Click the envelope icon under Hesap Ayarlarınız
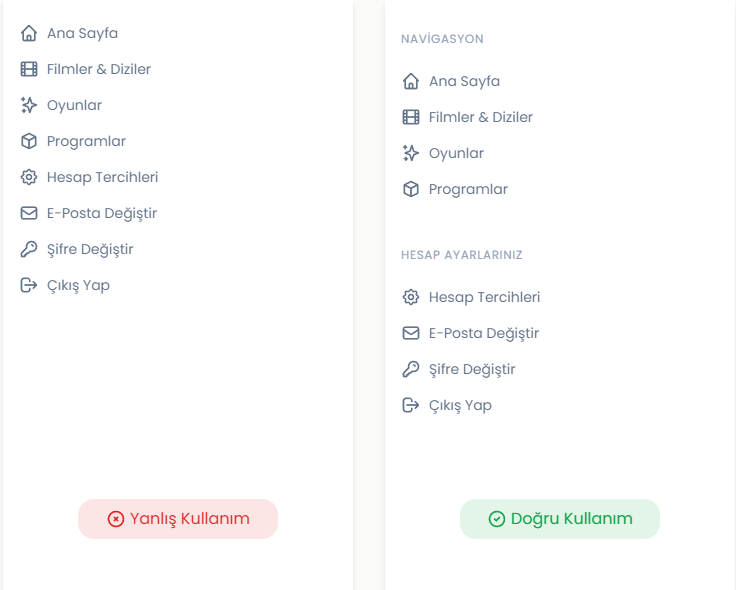The width and height of the screenshot is (736, 590). click(x=411, y=333)
